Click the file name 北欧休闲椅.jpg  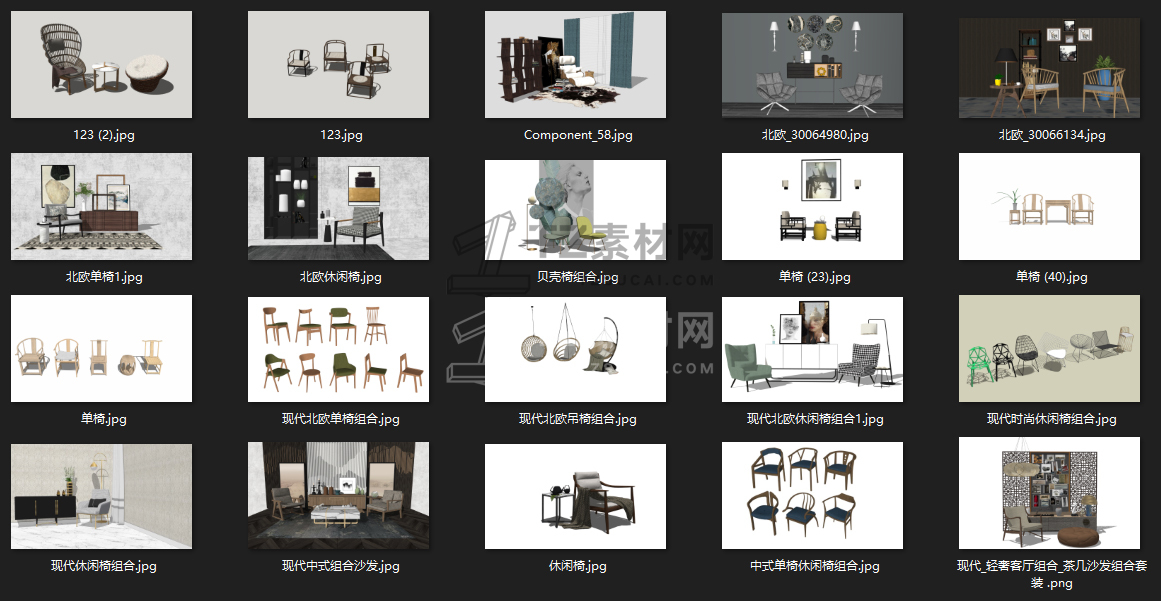(x=341, y=277)
